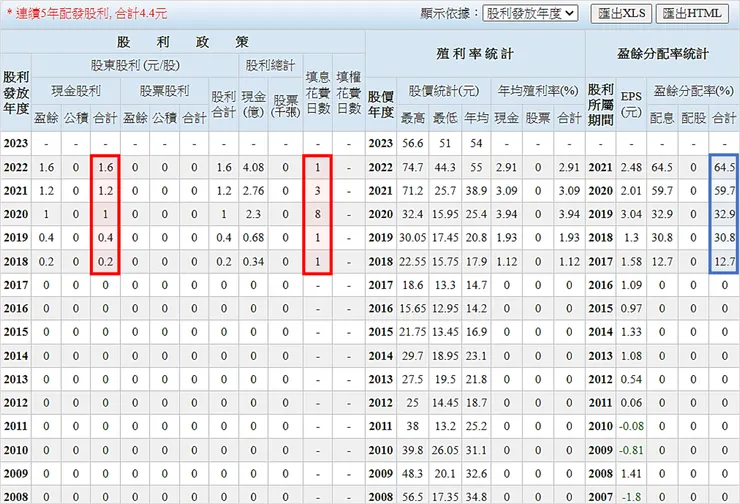The image size is (740, 504).
Task: Click the red notice 連續5年配發股利, 合計4.4元
Action: point(87,14)
